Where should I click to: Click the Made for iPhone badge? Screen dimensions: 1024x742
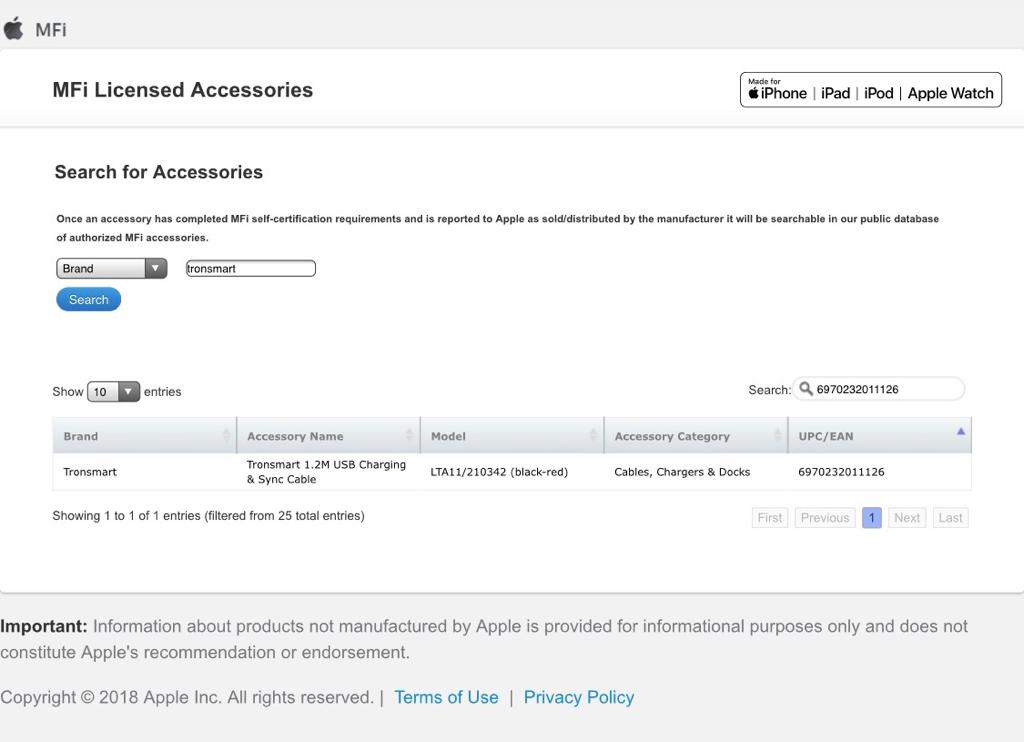(871, 89)
